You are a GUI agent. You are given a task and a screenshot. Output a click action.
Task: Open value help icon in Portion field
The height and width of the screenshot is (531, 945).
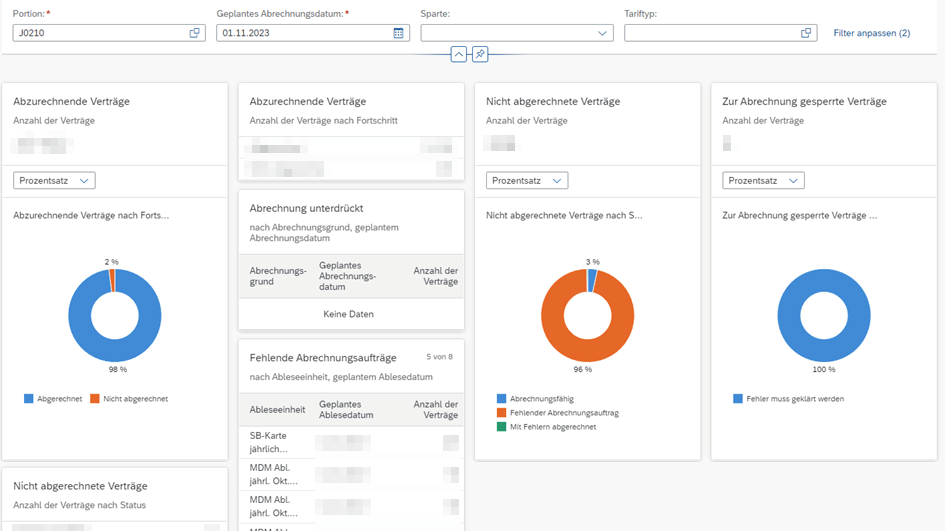coord(195,33)
